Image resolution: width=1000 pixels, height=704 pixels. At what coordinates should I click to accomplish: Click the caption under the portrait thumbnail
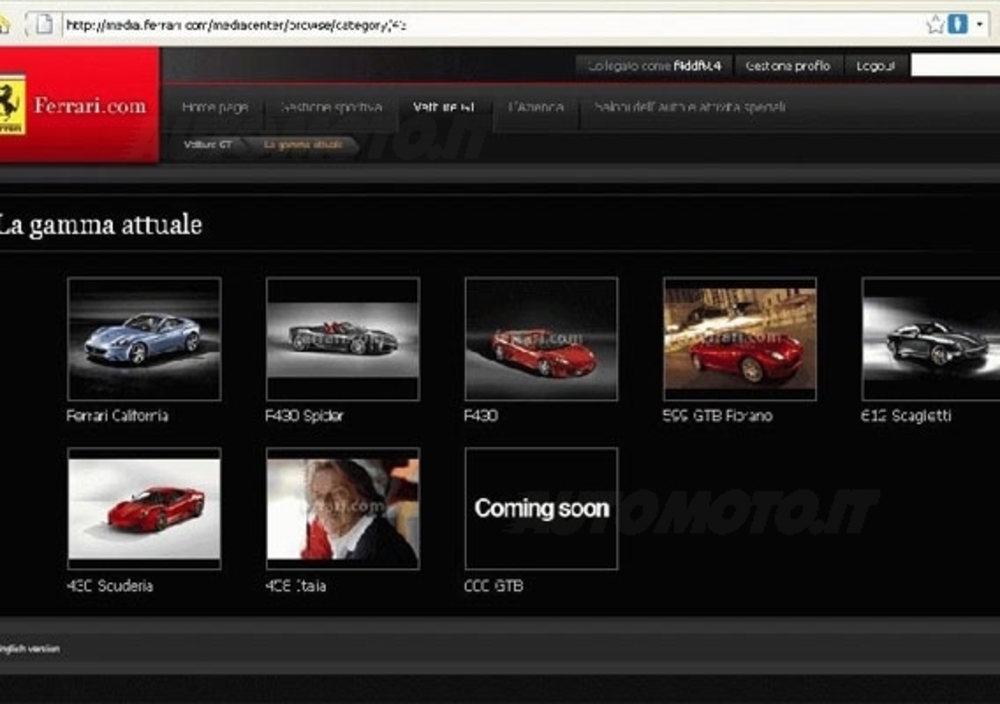pyautogui.click(x=296, y=586)
